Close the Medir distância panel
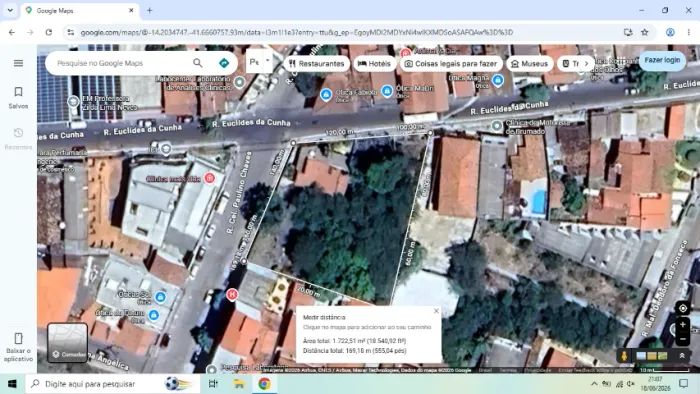700x394 pixels. [436, 311]
